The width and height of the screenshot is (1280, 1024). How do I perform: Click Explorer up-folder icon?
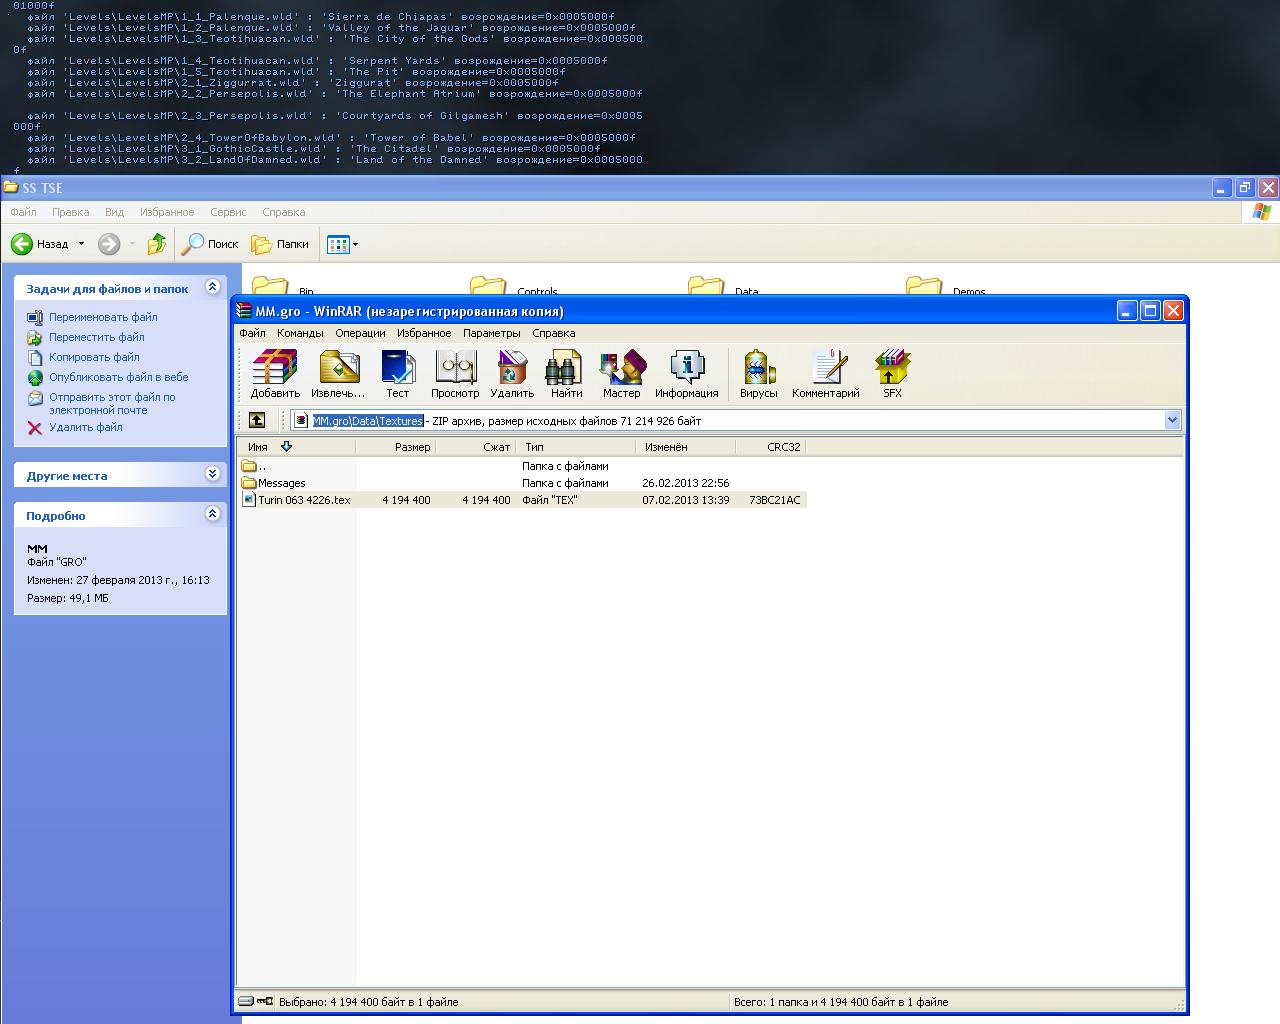(157, 243)
